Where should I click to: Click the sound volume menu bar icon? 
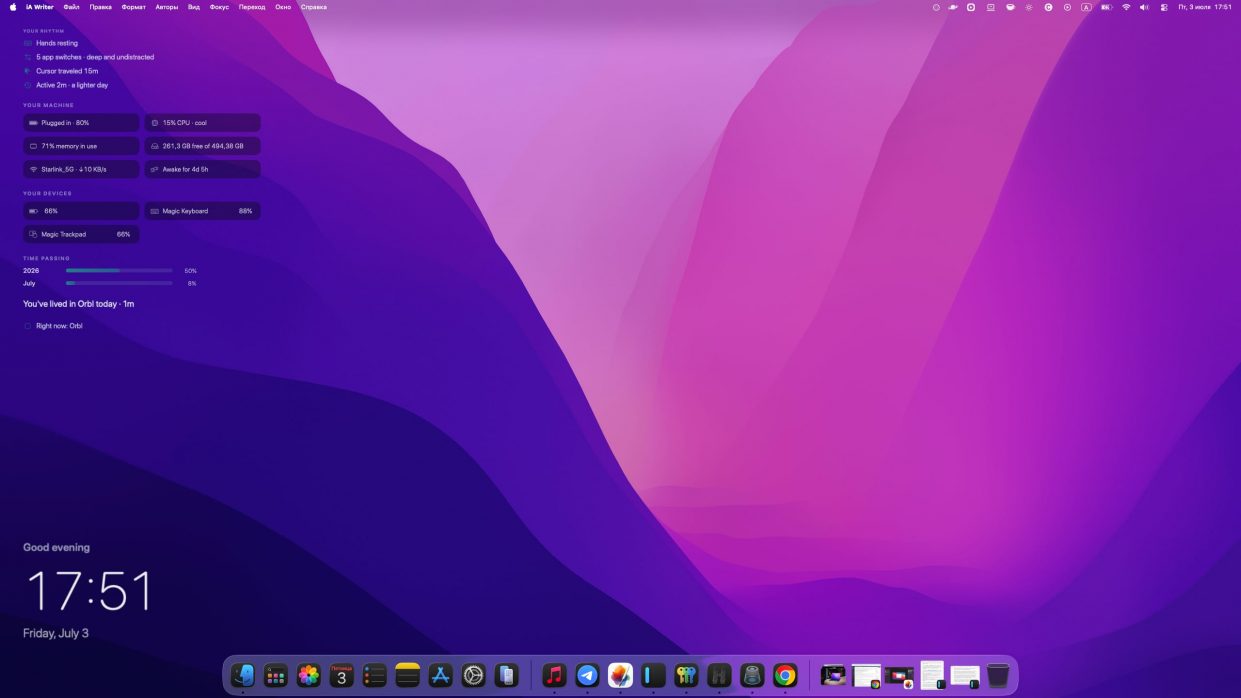(1144, 7)
